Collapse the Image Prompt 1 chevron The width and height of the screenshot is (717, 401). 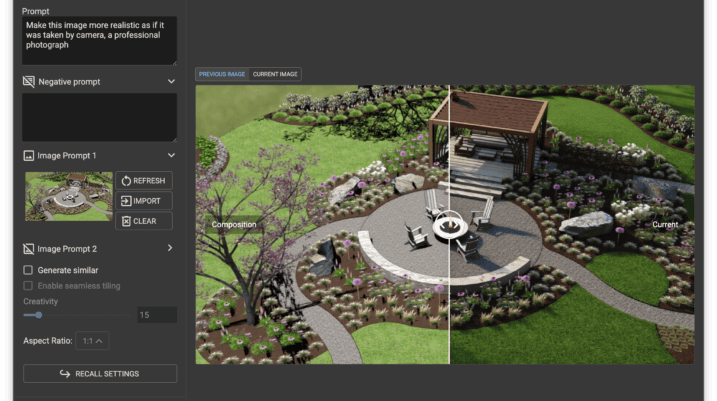tap(171, 155)
